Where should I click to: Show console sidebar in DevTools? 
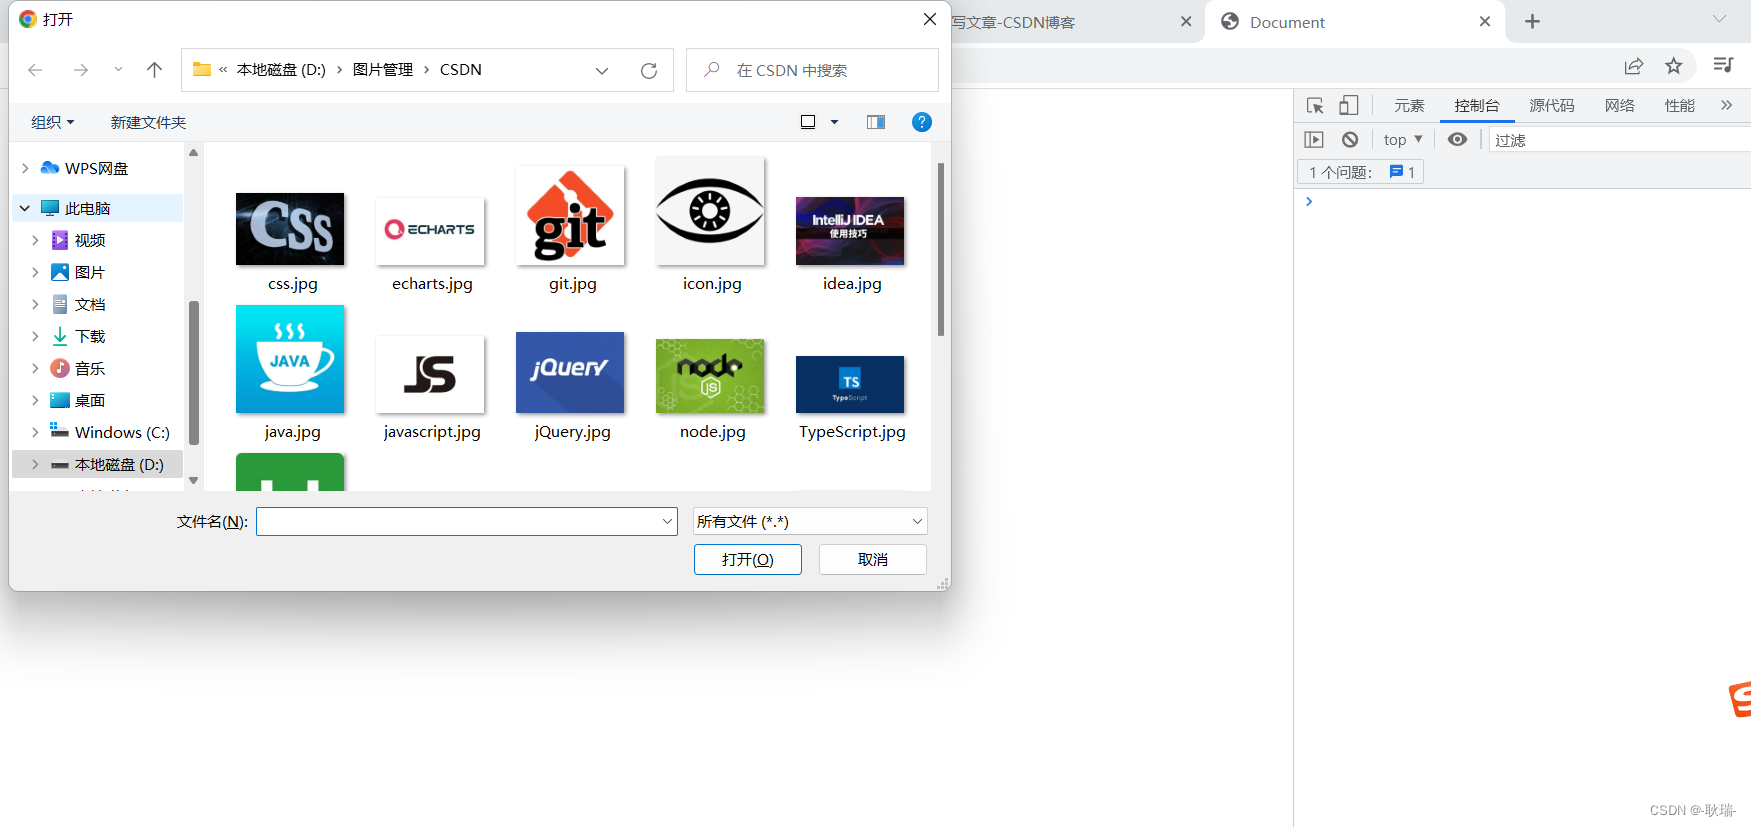(1314, 140)
